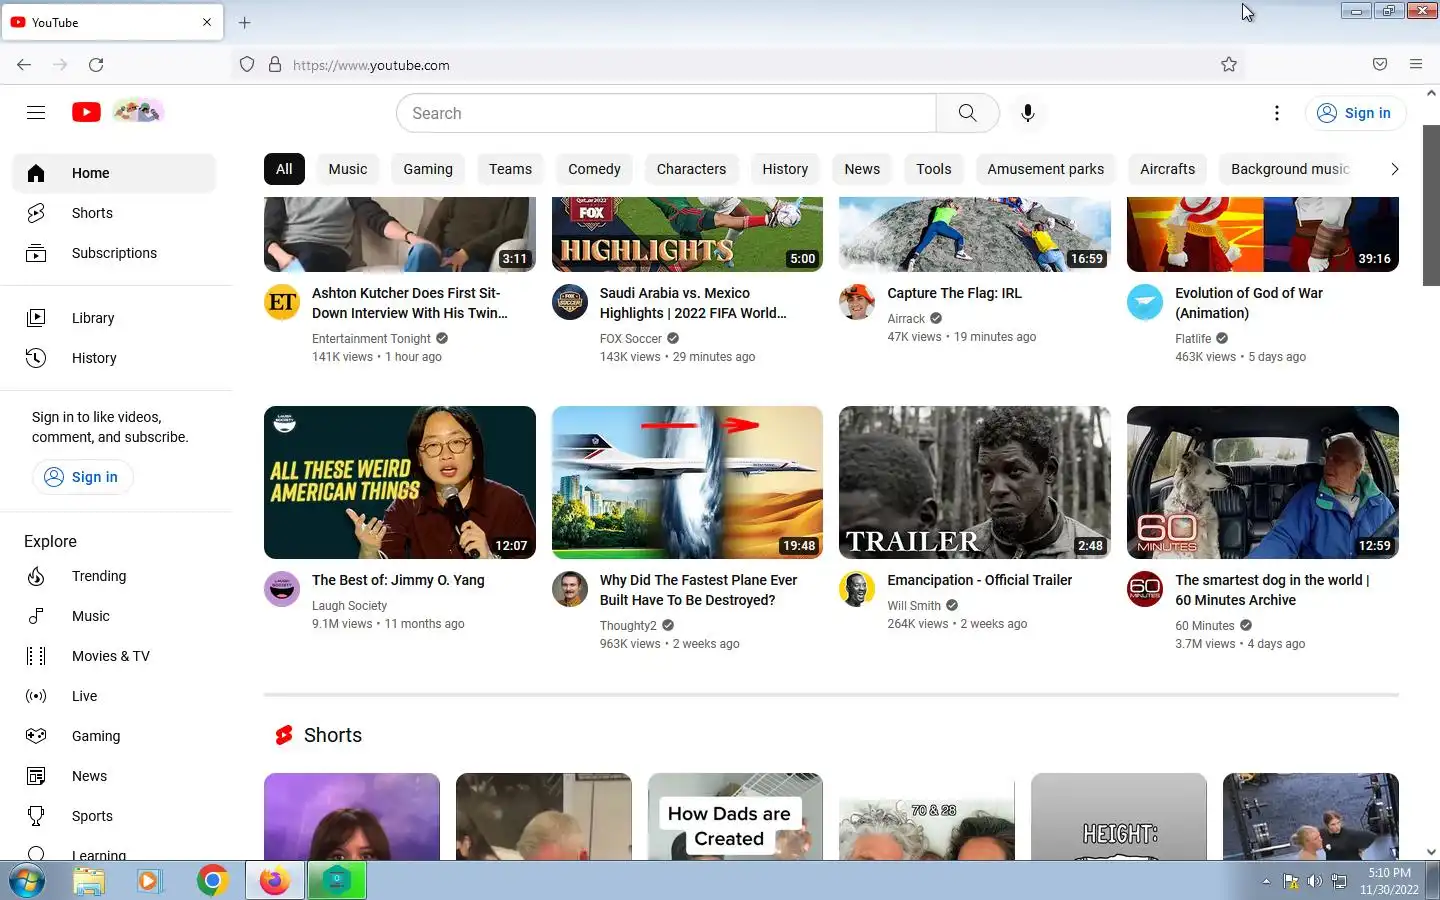Open Music under Explore
1440x900 pixels.
point(114,616)
